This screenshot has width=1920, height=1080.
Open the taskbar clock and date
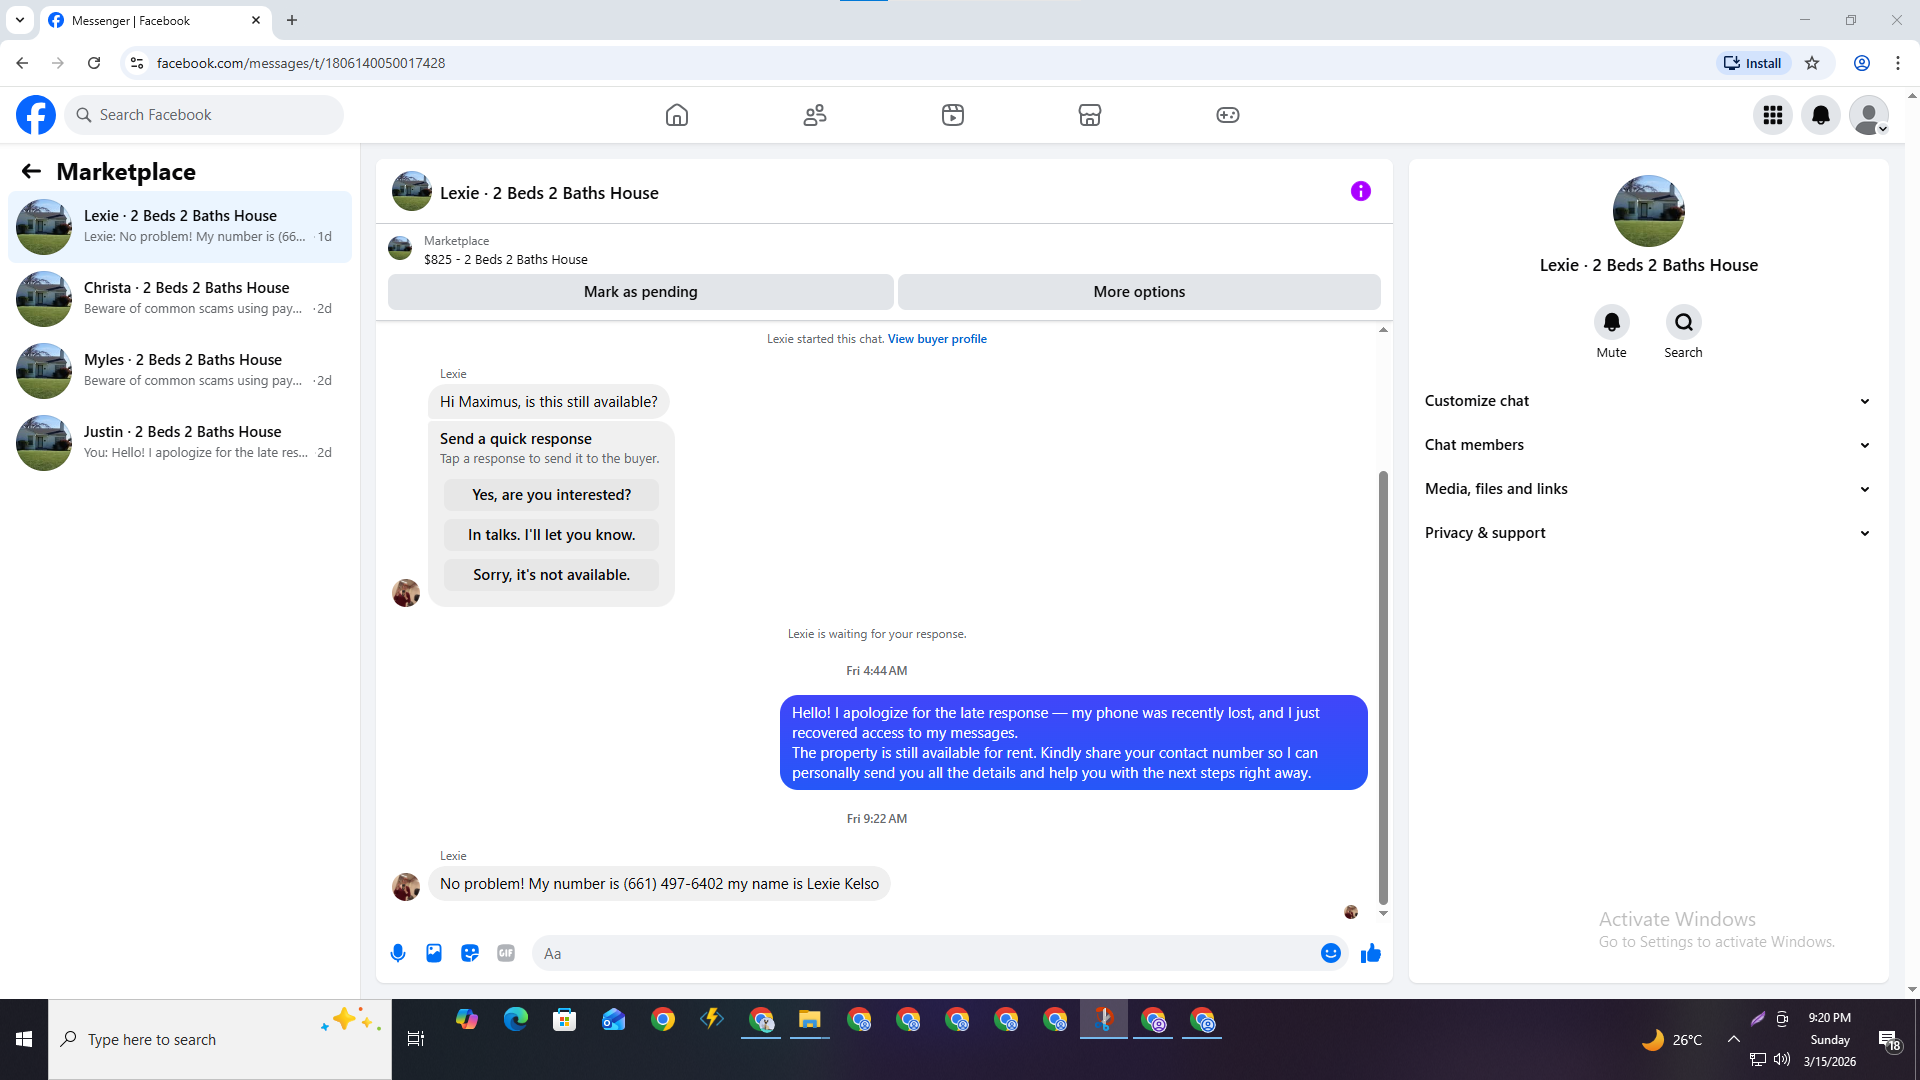pos(1830,1040)
